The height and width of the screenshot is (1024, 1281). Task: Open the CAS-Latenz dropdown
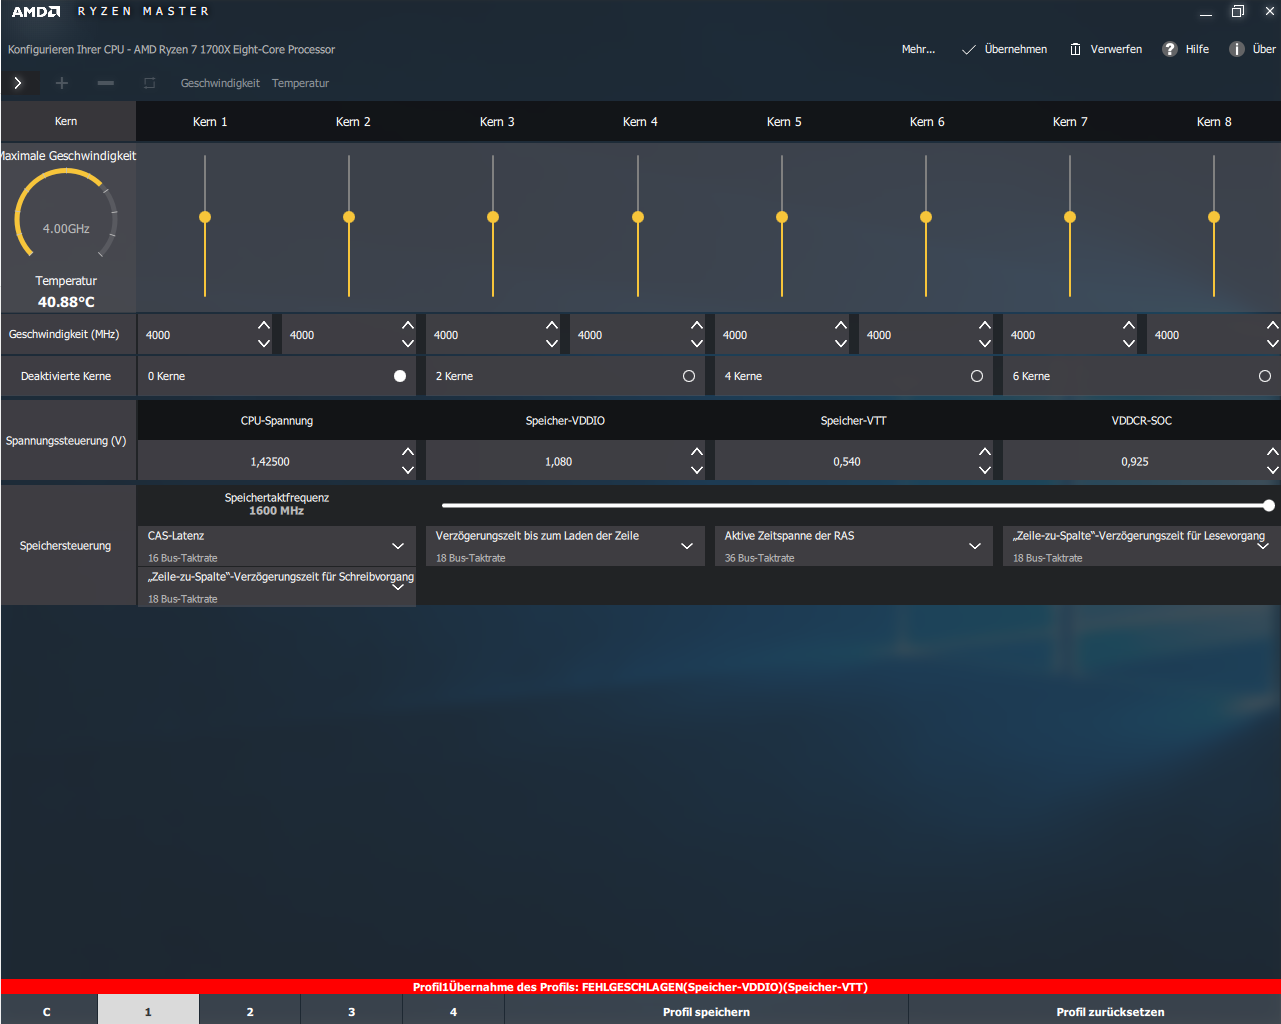[x=277, y=546]
